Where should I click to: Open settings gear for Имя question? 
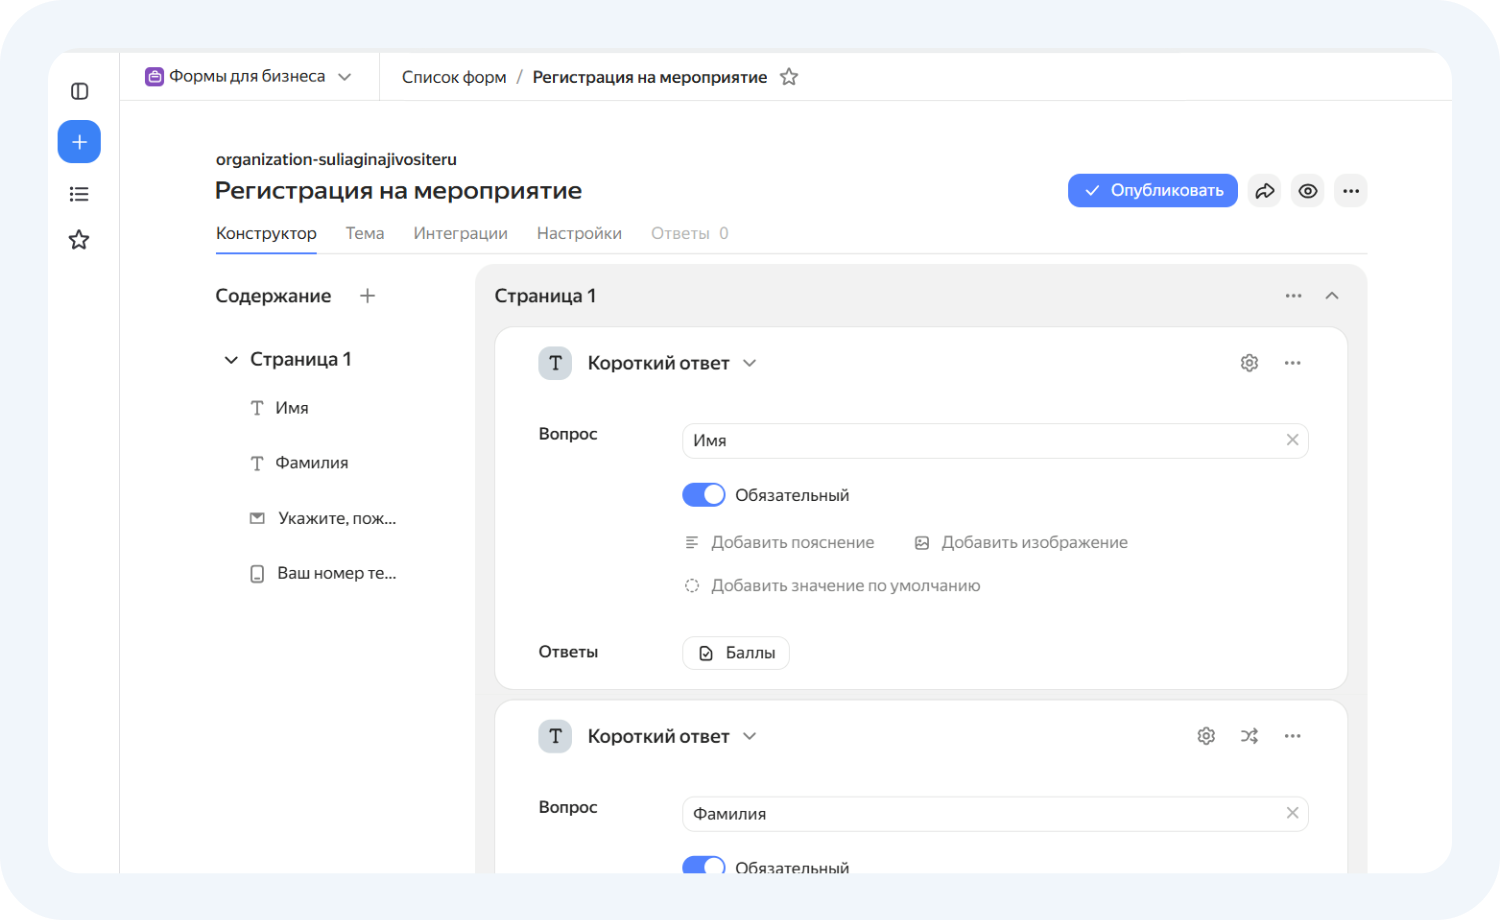pyautogui.click(x=1249, y=363)
